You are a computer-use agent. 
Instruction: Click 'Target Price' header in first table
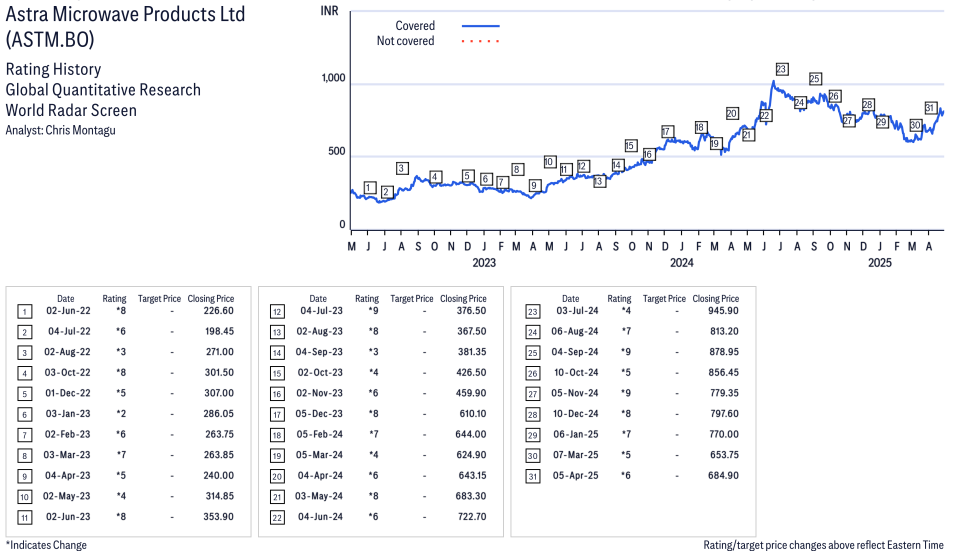click(x=159, y=299)
